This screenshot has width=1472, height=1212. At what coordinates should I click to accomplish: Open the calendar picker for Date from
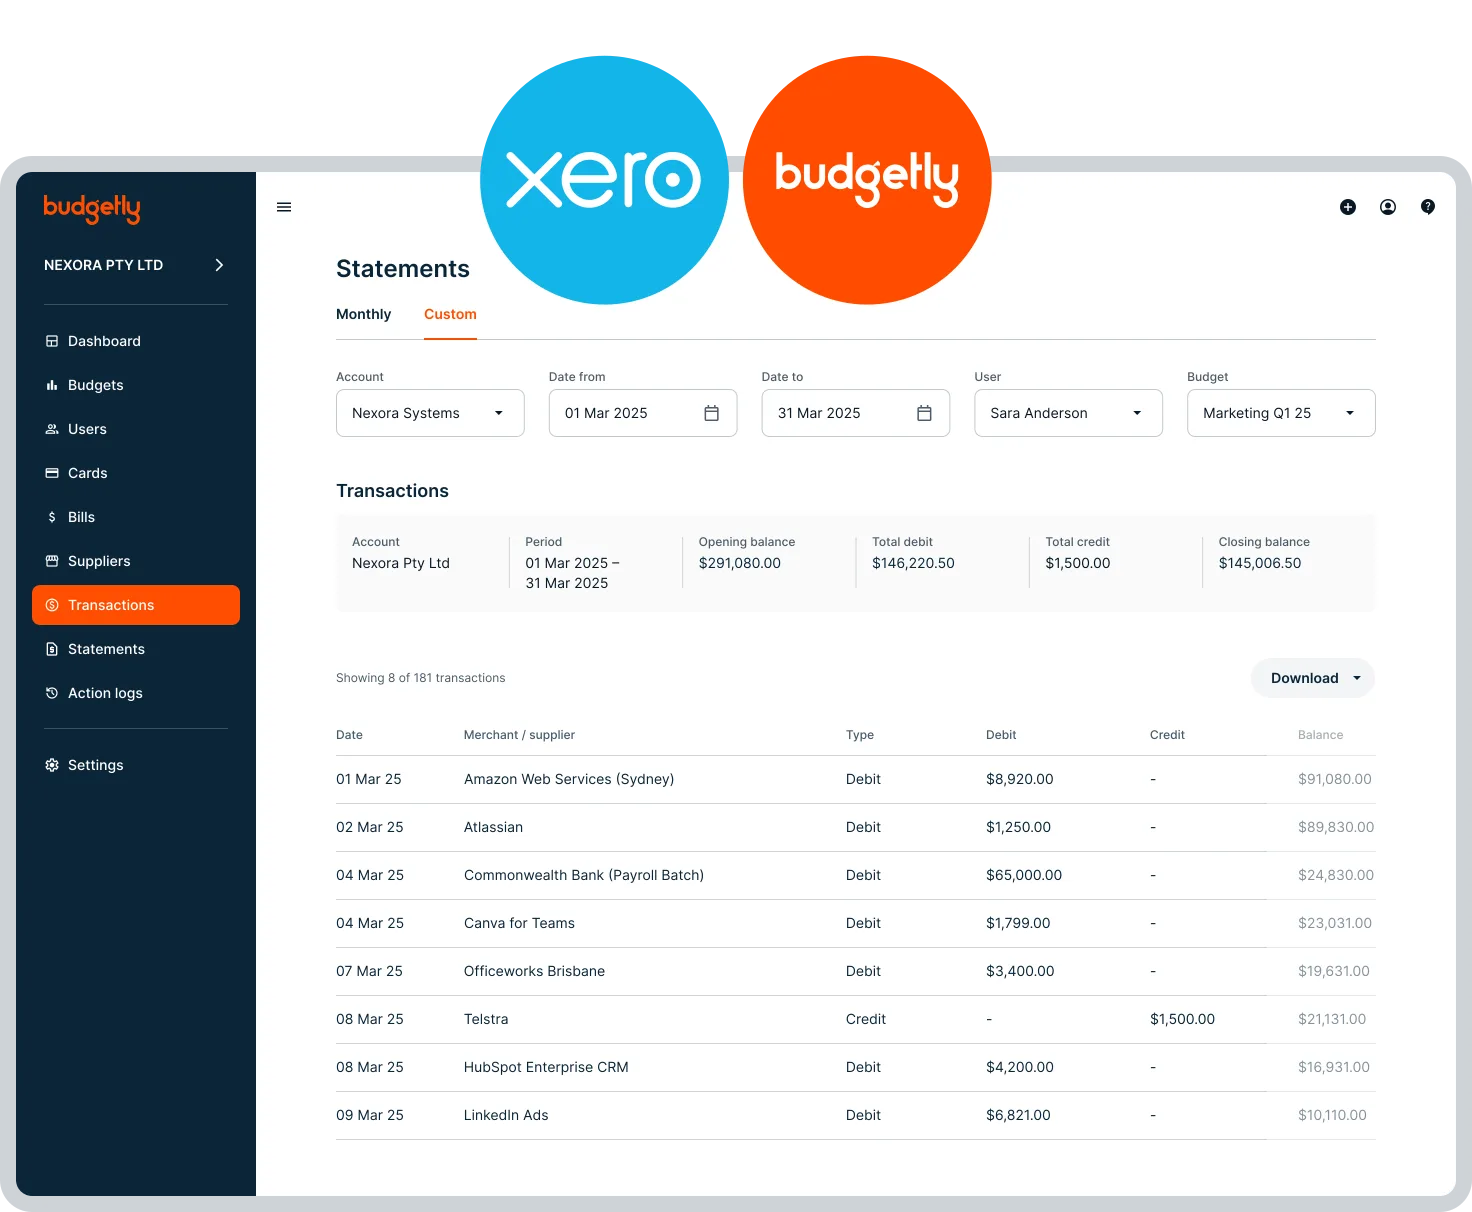click(711, 412)
